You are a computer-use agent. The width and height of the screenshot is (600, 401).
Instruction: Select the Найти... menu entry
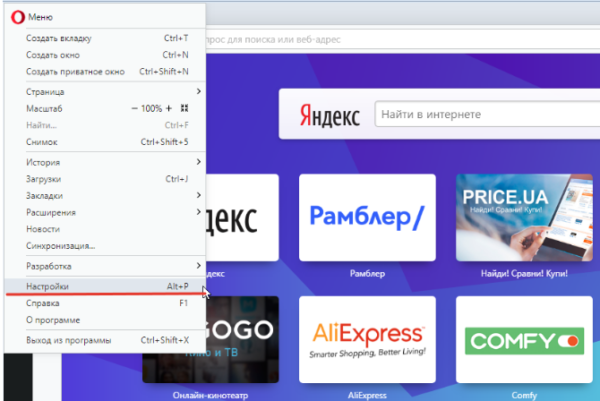(x=105, y=126)
